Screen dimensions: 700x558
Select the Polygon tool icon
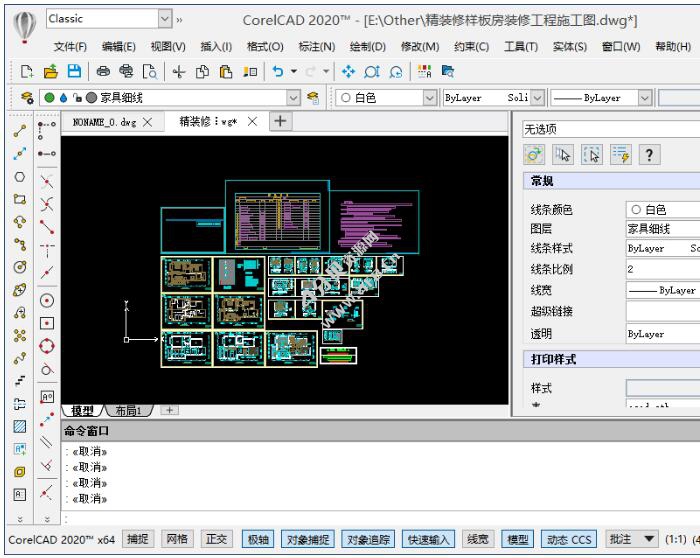tap(20, 177)
